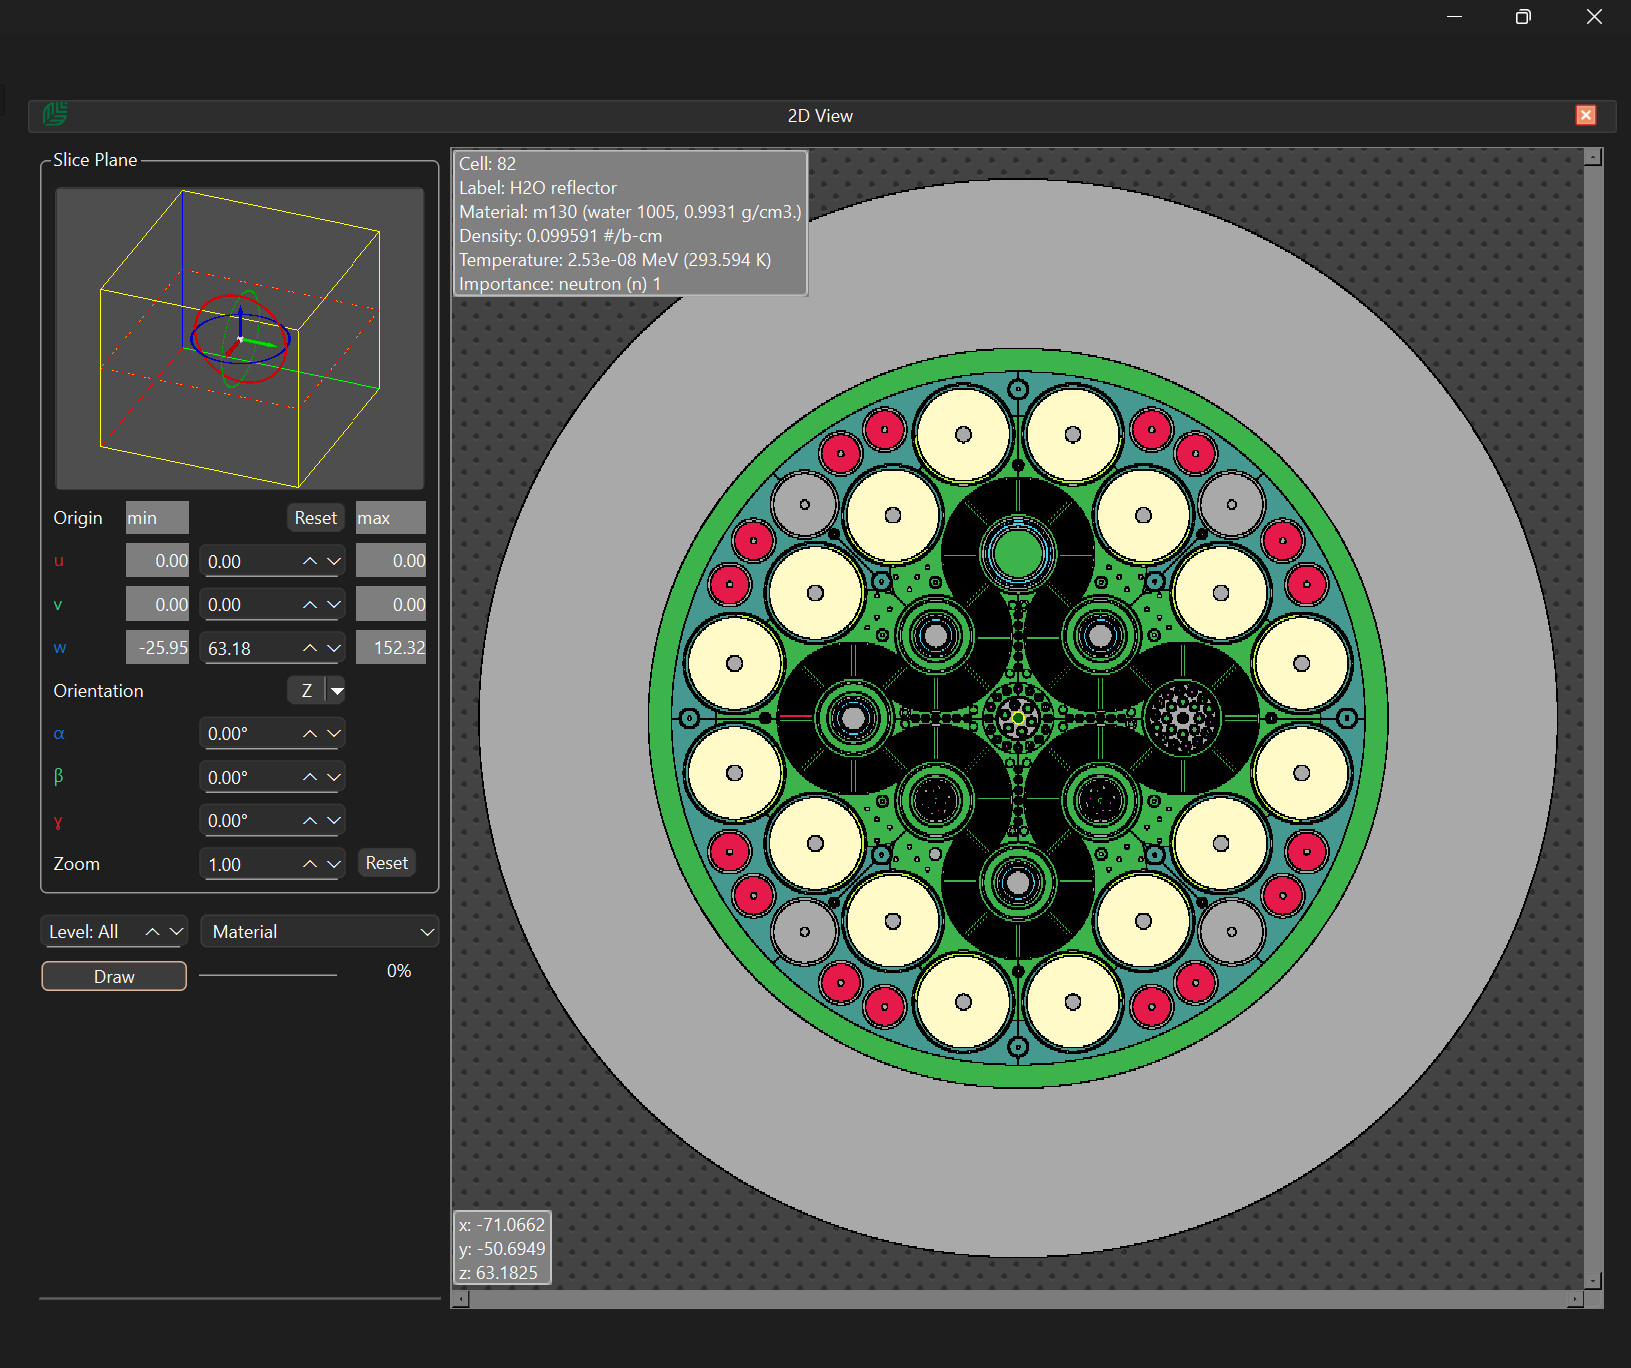Image resolution: width=1631 pixels, height=1368 pixels.
Task: Decrement the v origin value
Action: (334, 605)
